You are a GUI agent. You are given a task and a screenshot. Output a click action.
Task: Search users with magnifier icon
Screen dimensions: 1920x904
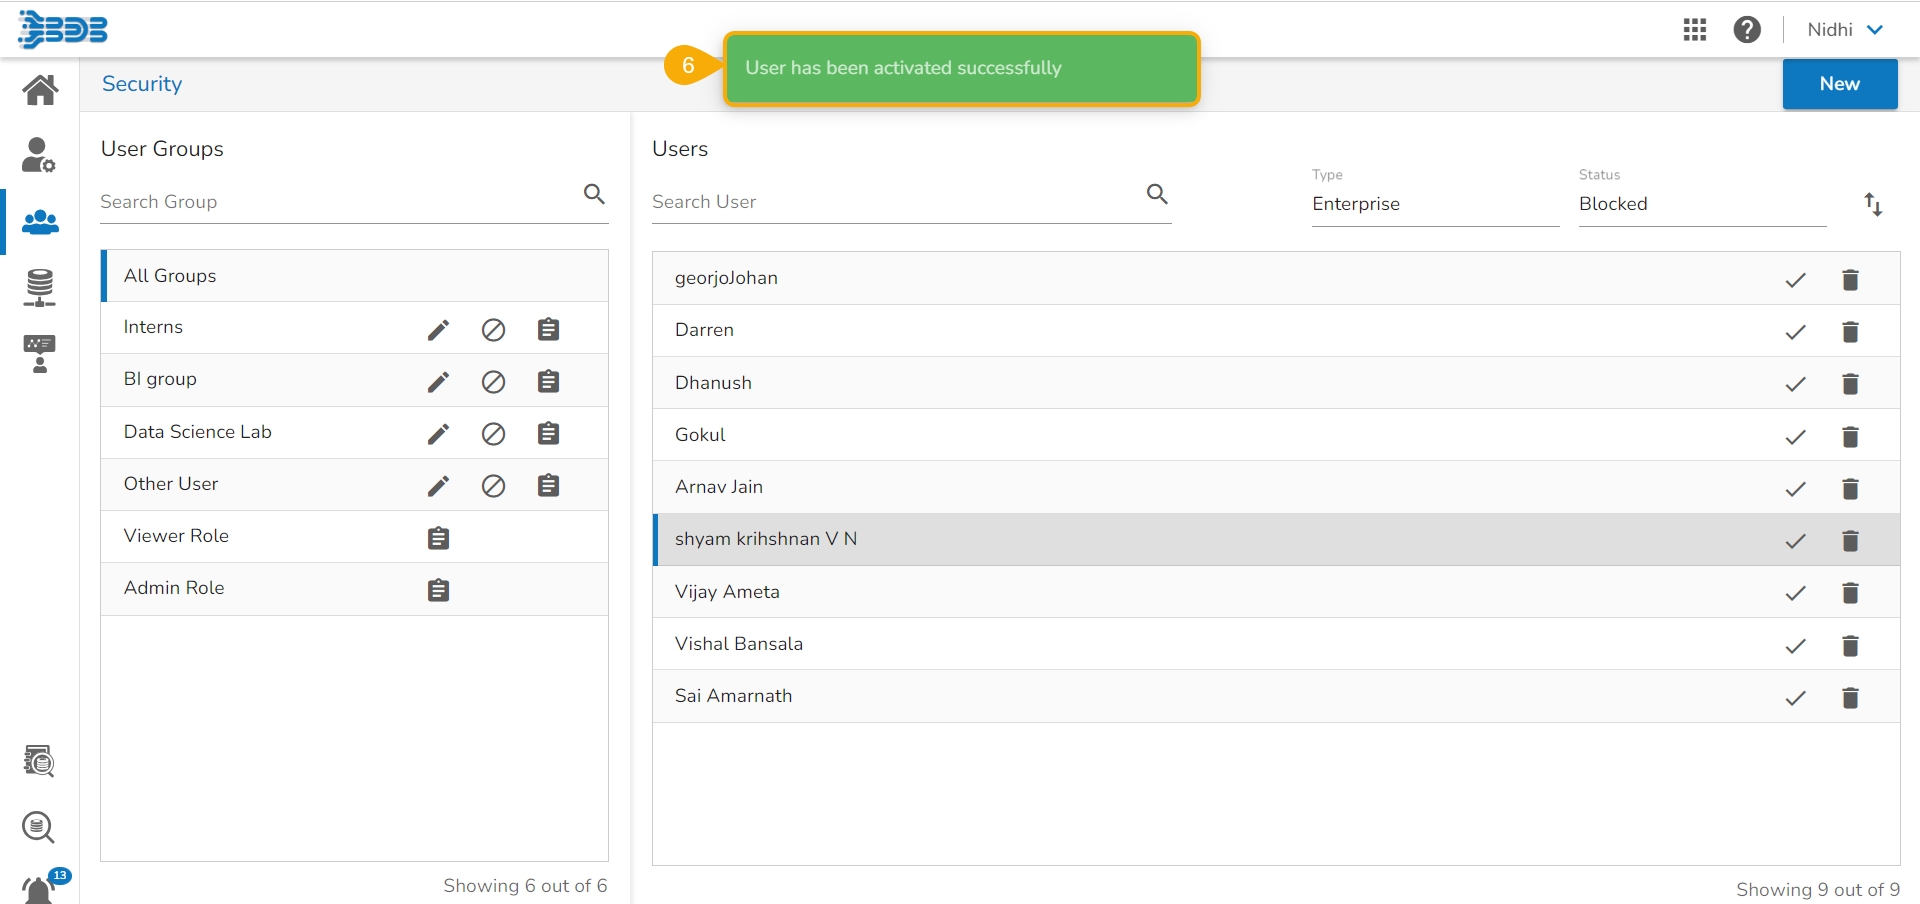pyautogui.click(x=1157, y=194)
